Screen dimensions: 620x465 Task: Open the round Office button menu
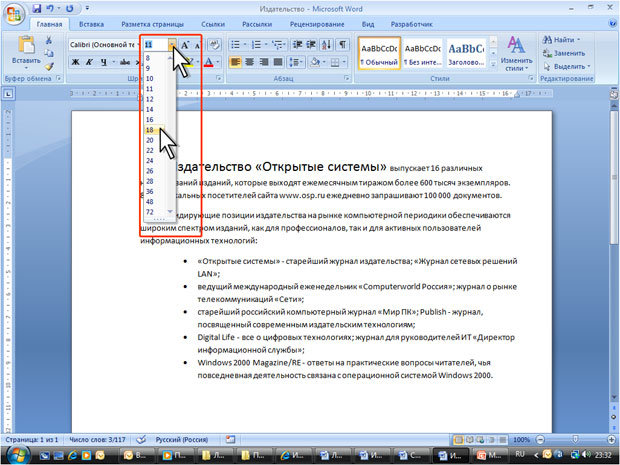(x=14, y=14)
